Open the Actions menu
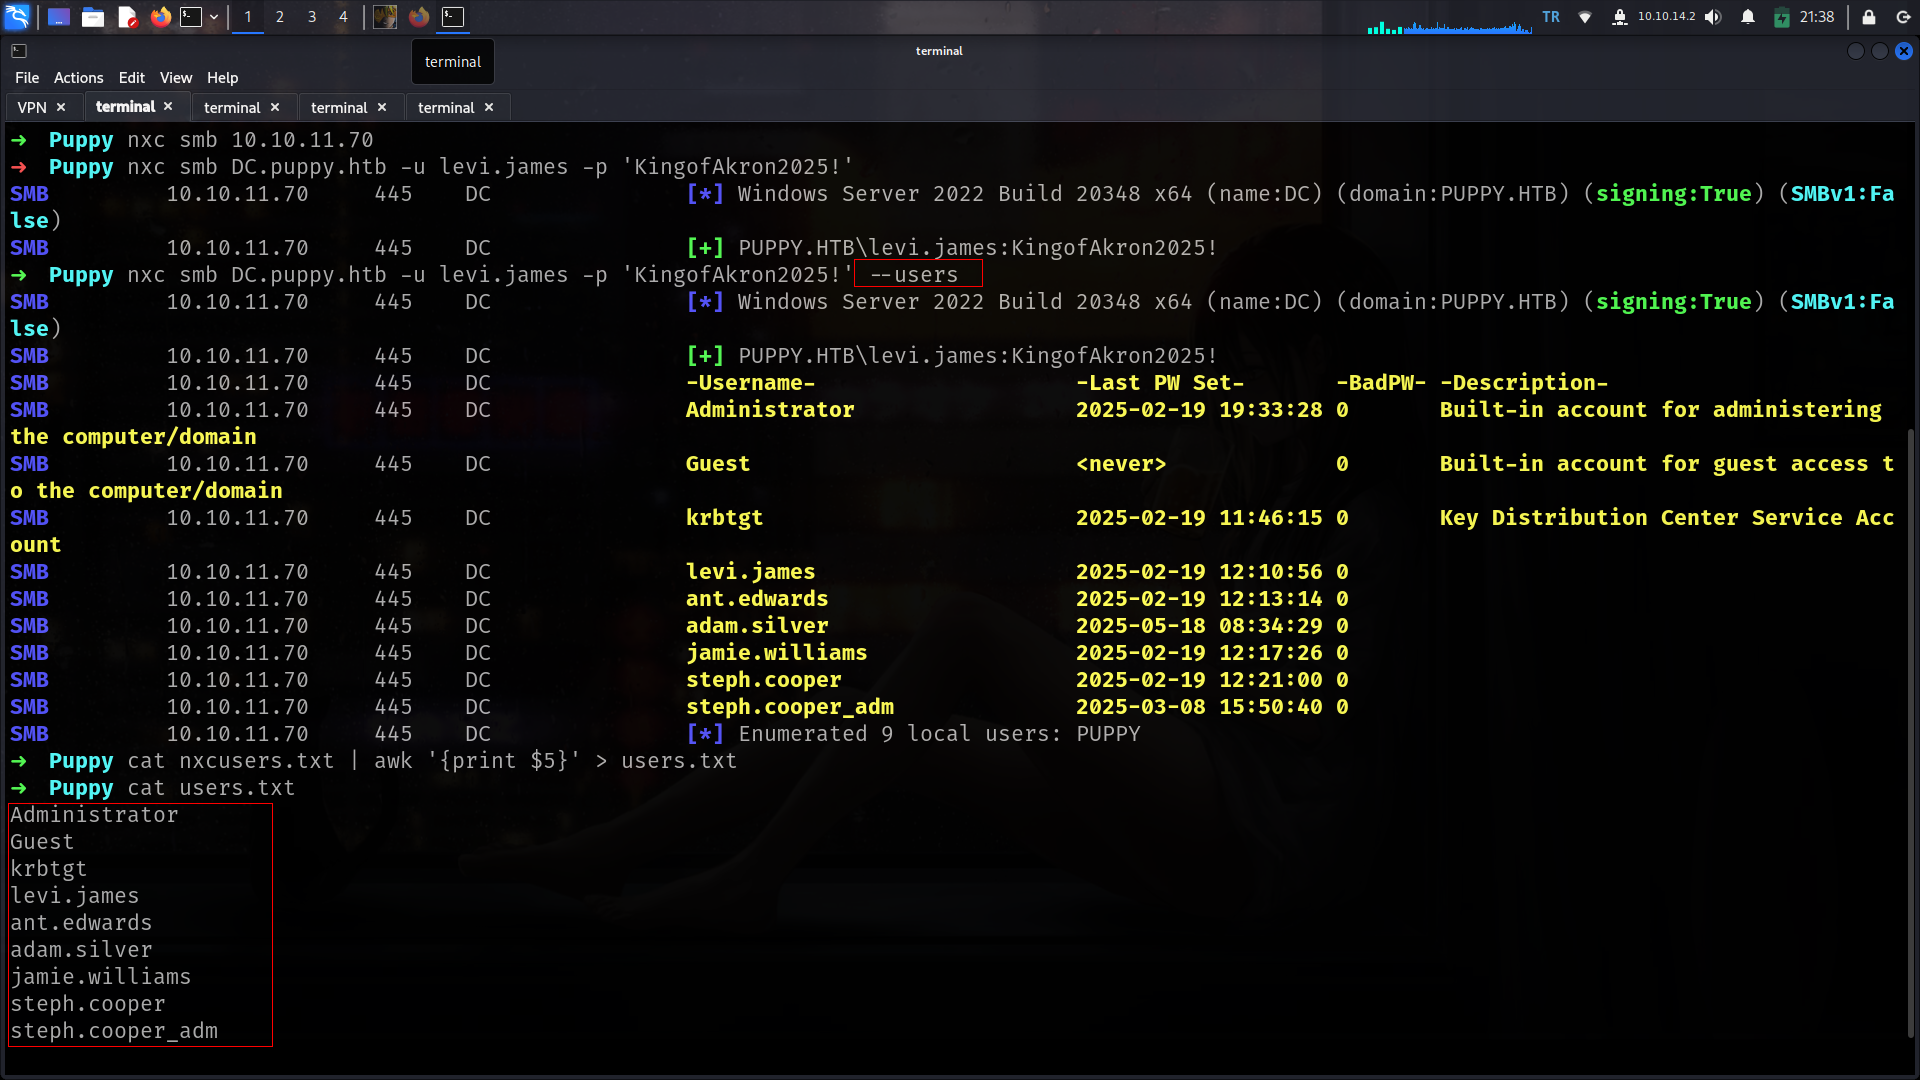 [x=78, y=78]
